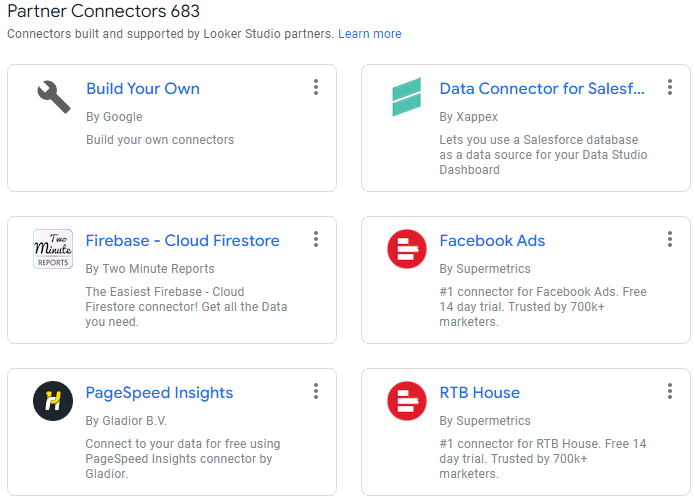Viewport: 695px width, 499px height.
Task: Select the Data Connector for Salesf... title
Action: click(x=542, y=89)
